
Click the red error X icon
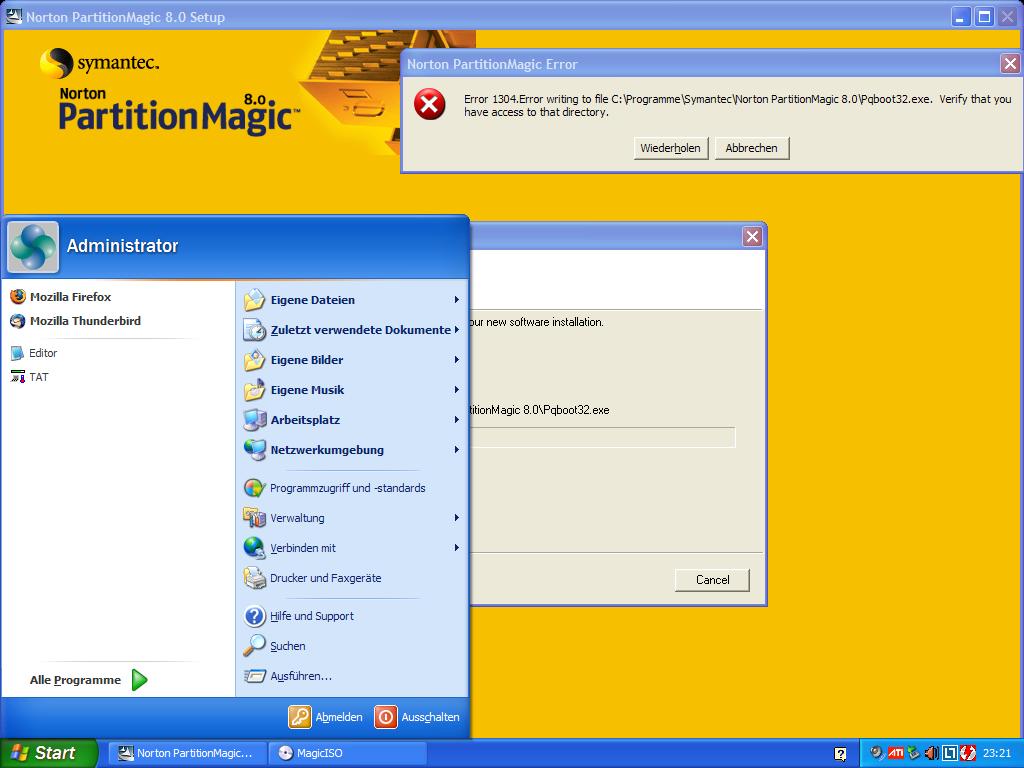[x=430, y=104]
